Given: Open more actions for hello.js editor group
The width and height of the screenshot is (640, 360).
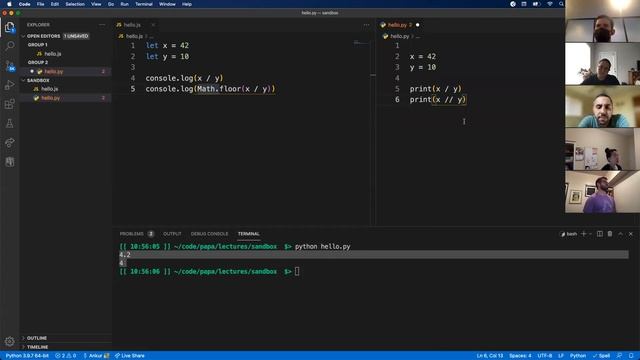Looking at the screenshot, I should 366,25.
